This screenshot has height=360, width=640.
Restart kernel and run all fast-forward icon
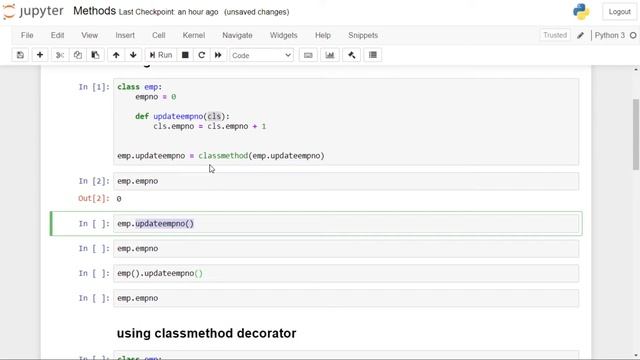tap(218, 55)
